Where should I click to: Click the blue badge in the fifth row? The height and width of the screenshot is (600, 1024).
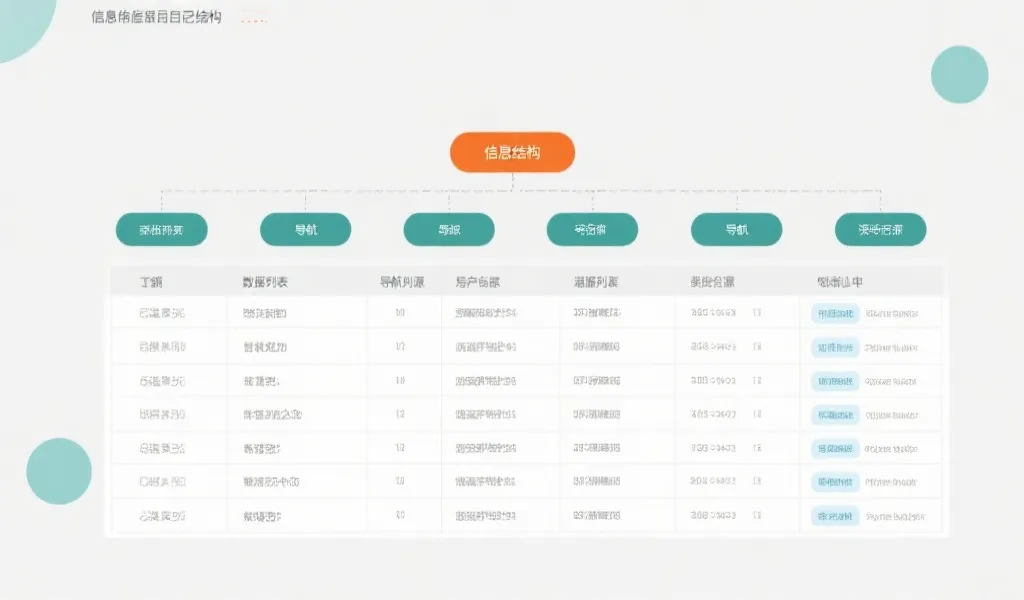(x=837, y=448)
